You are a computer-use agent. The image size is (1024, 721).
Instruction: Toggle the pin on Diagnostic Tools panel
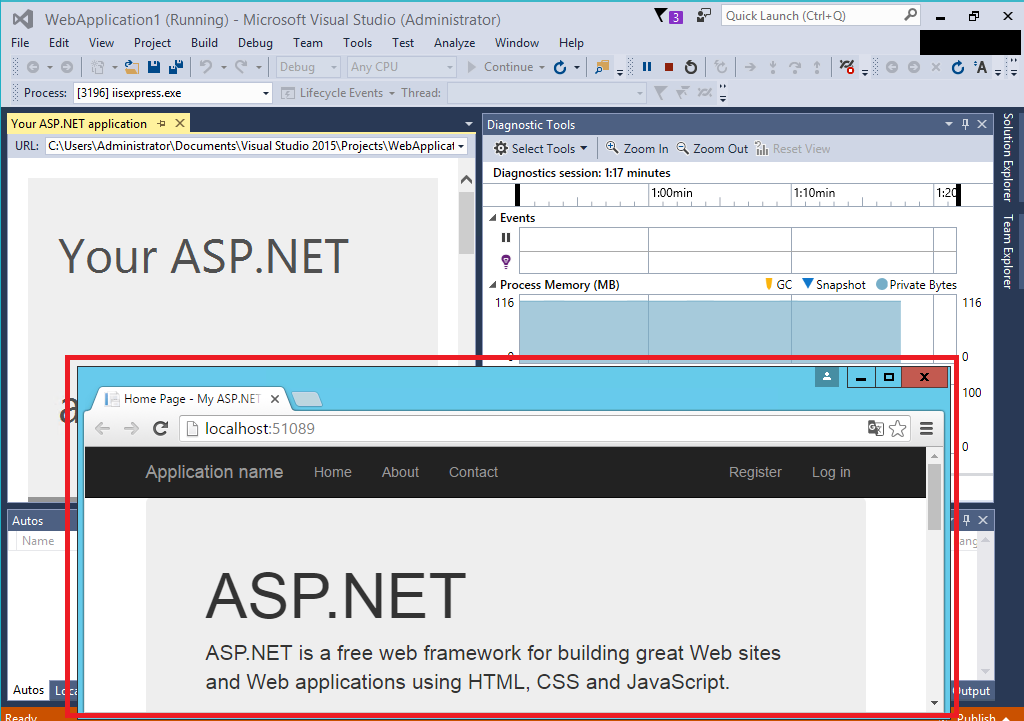(966, 123)
